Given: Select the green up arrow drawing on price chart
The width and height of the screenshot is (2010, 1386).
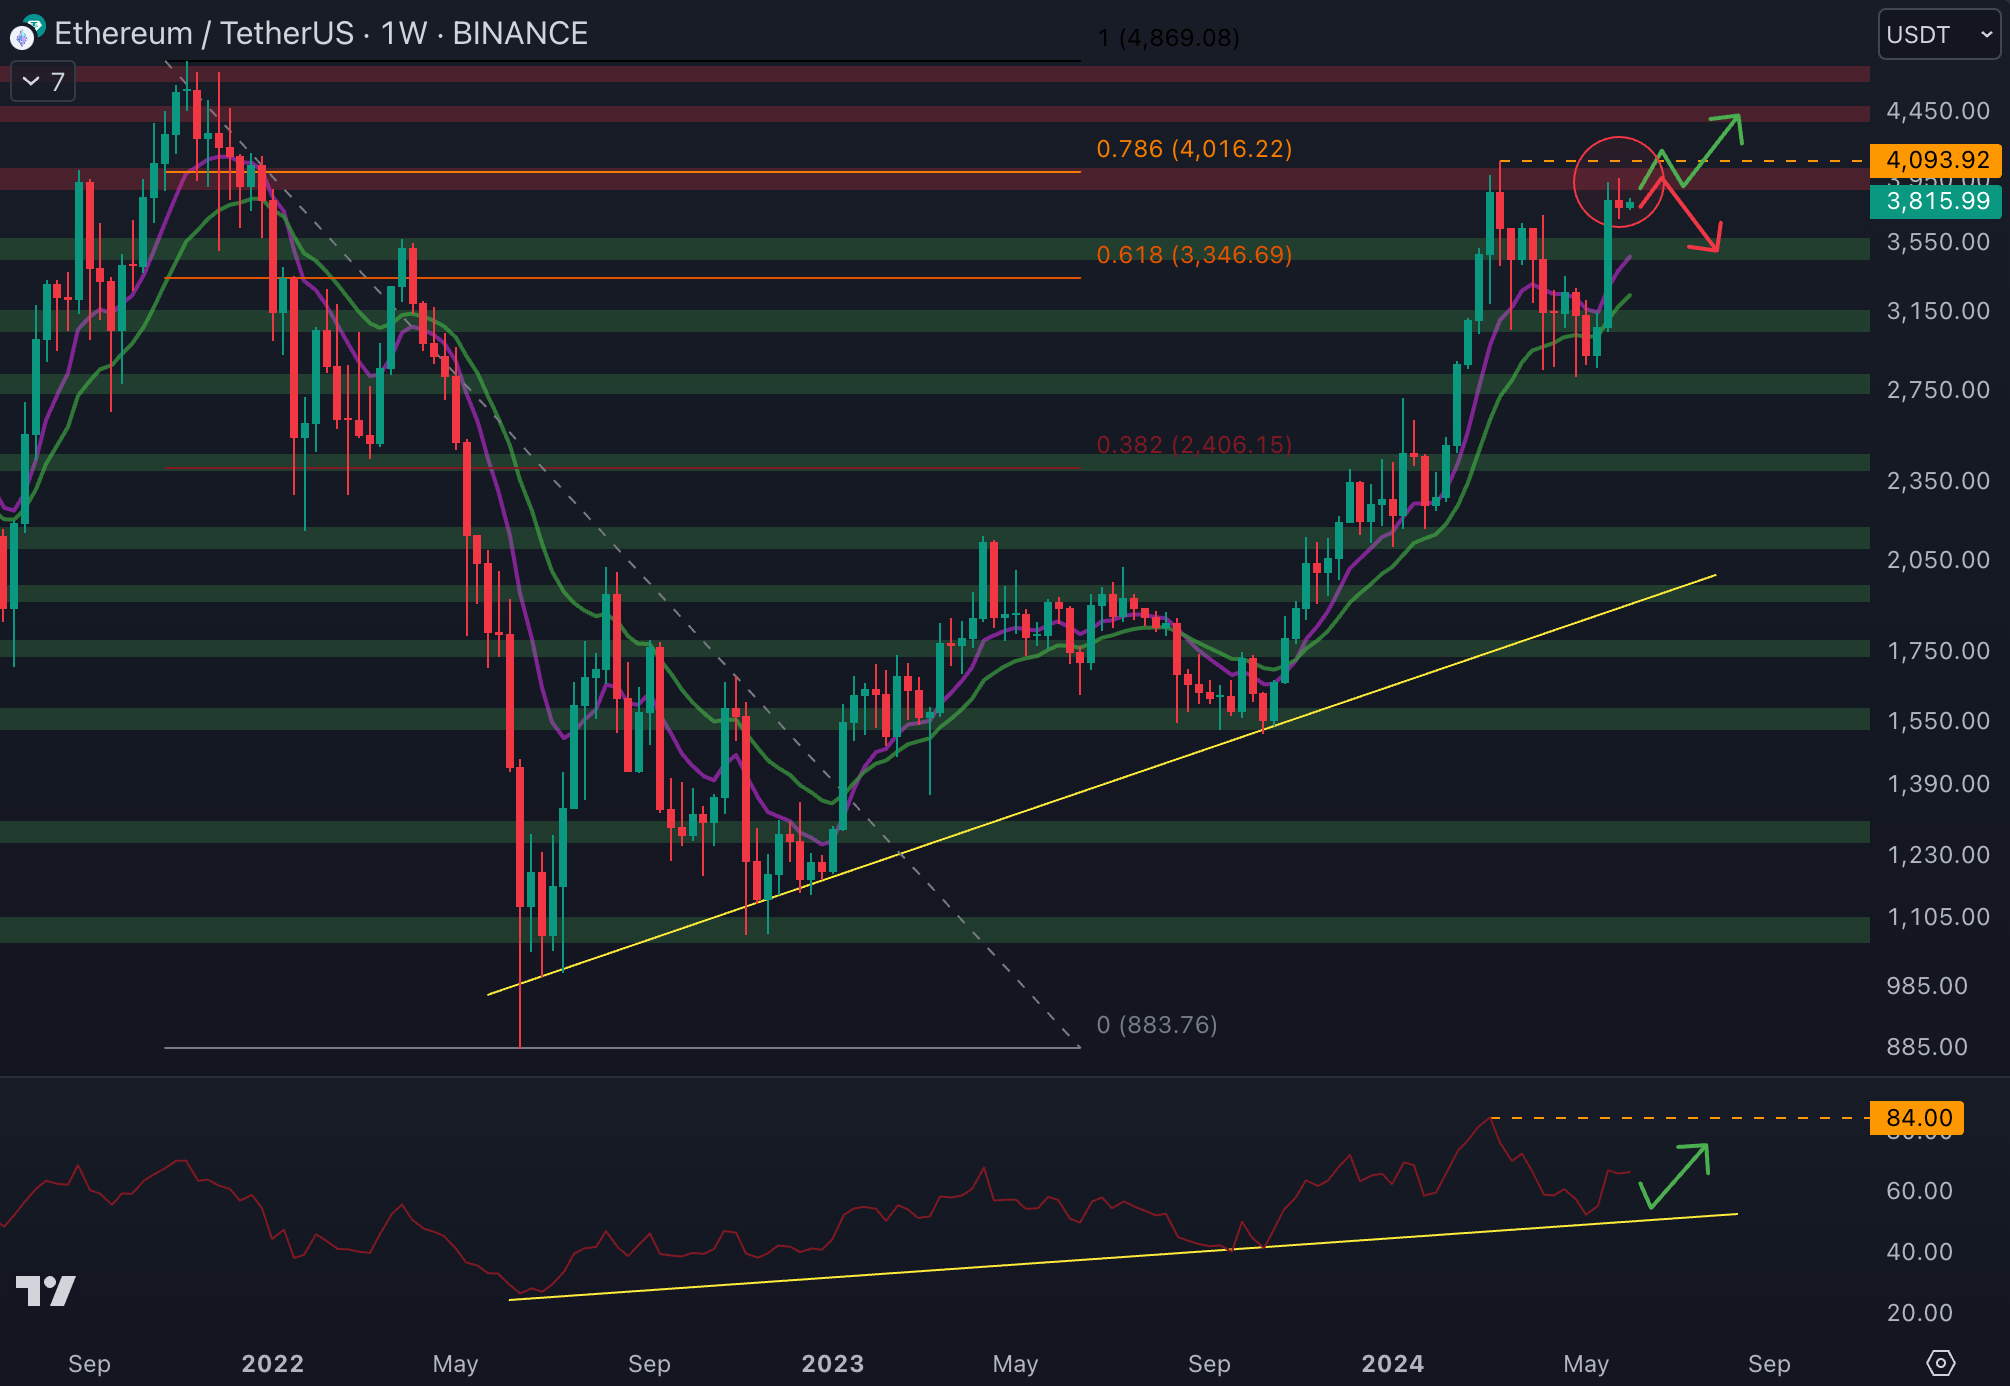Looking at the screenshot, I should point(1715,148).
